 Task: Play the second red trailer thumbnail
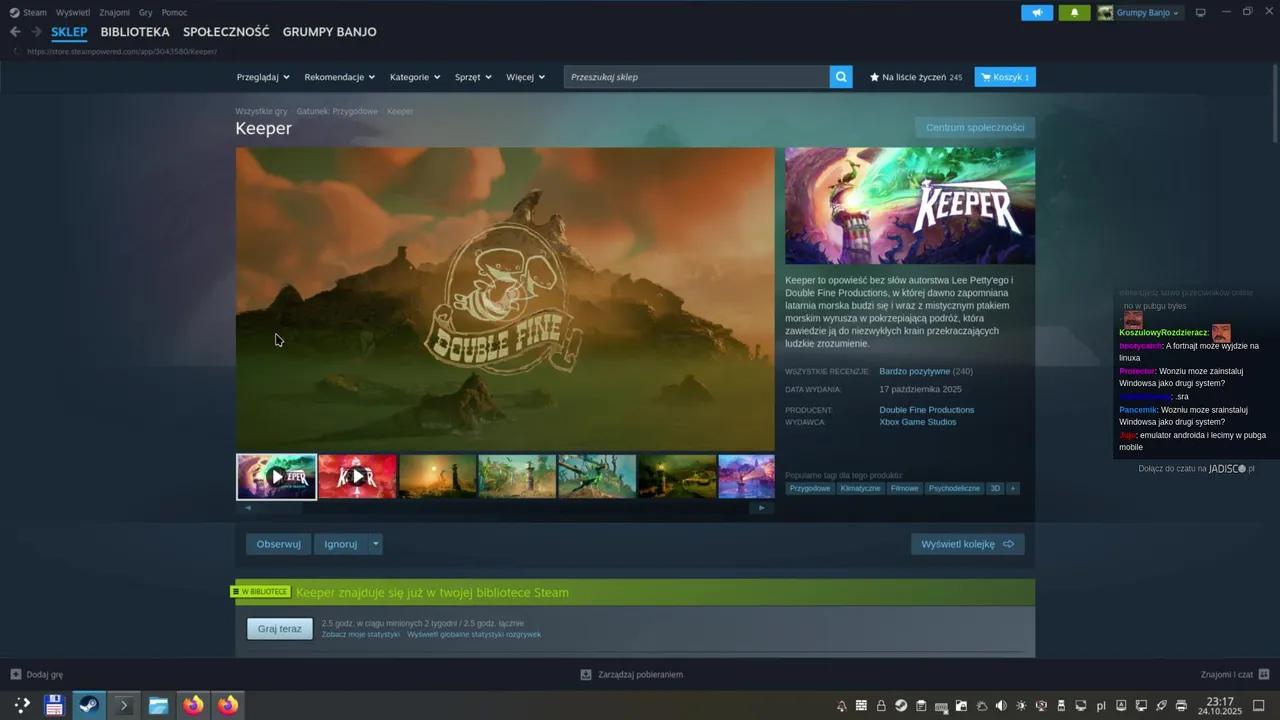pos(358,477)
